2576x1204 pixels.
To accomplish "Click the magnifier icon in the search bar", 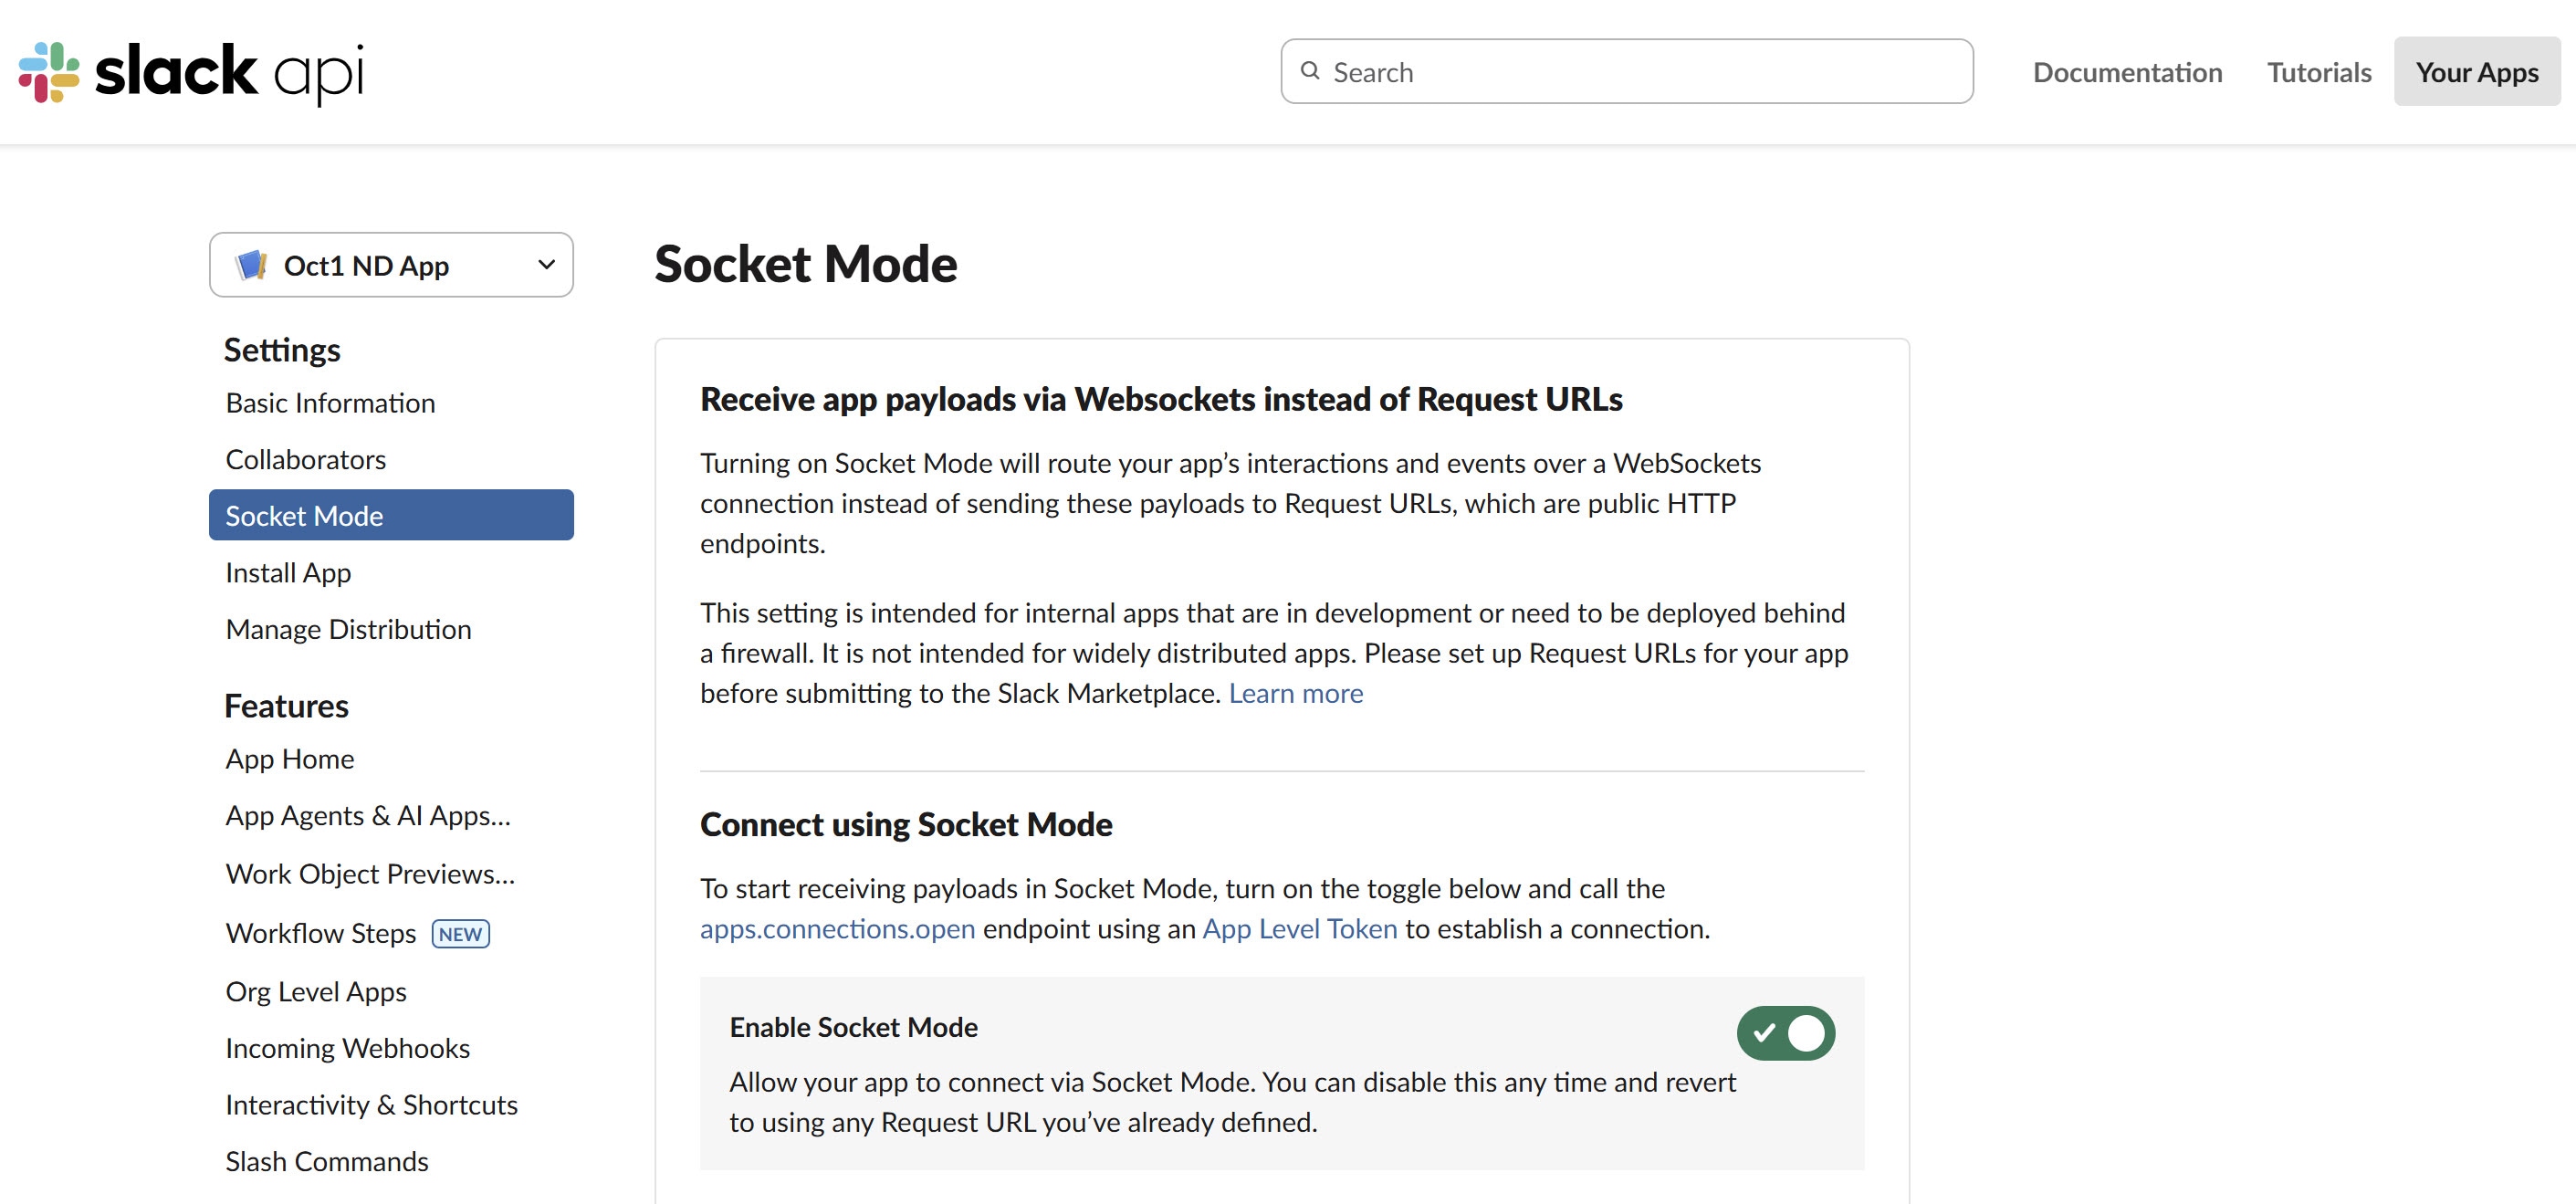I will coord(1311,71).
